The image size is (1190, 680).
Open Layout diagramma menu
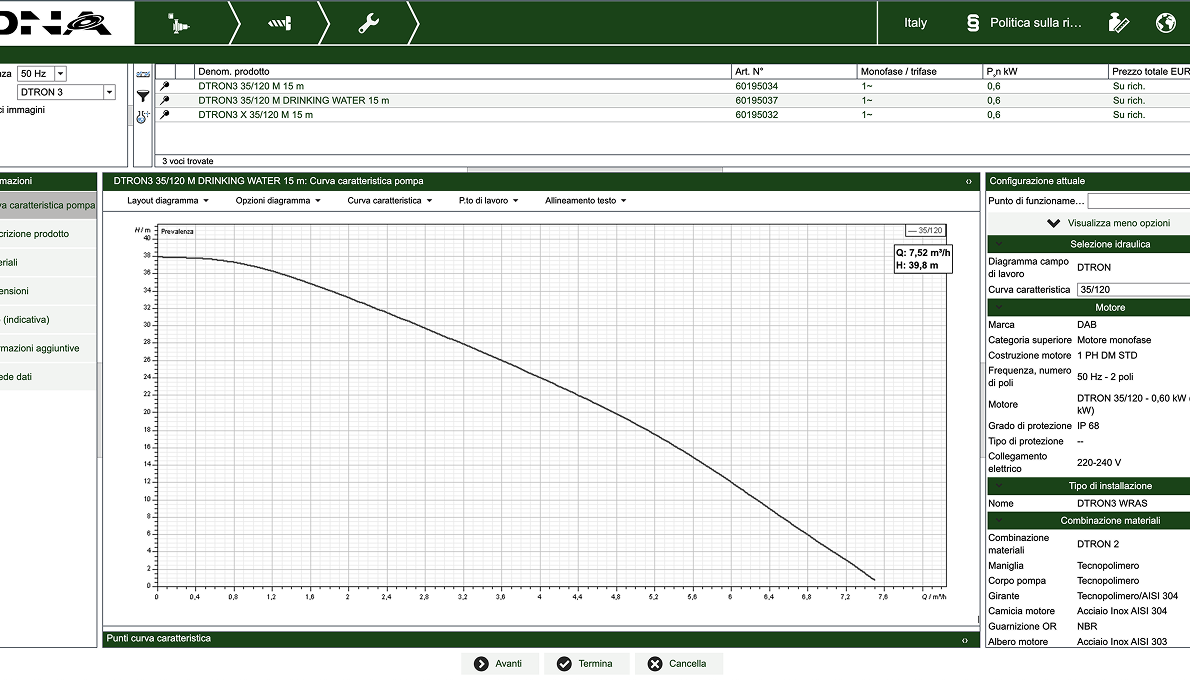(x=168, y=200)
